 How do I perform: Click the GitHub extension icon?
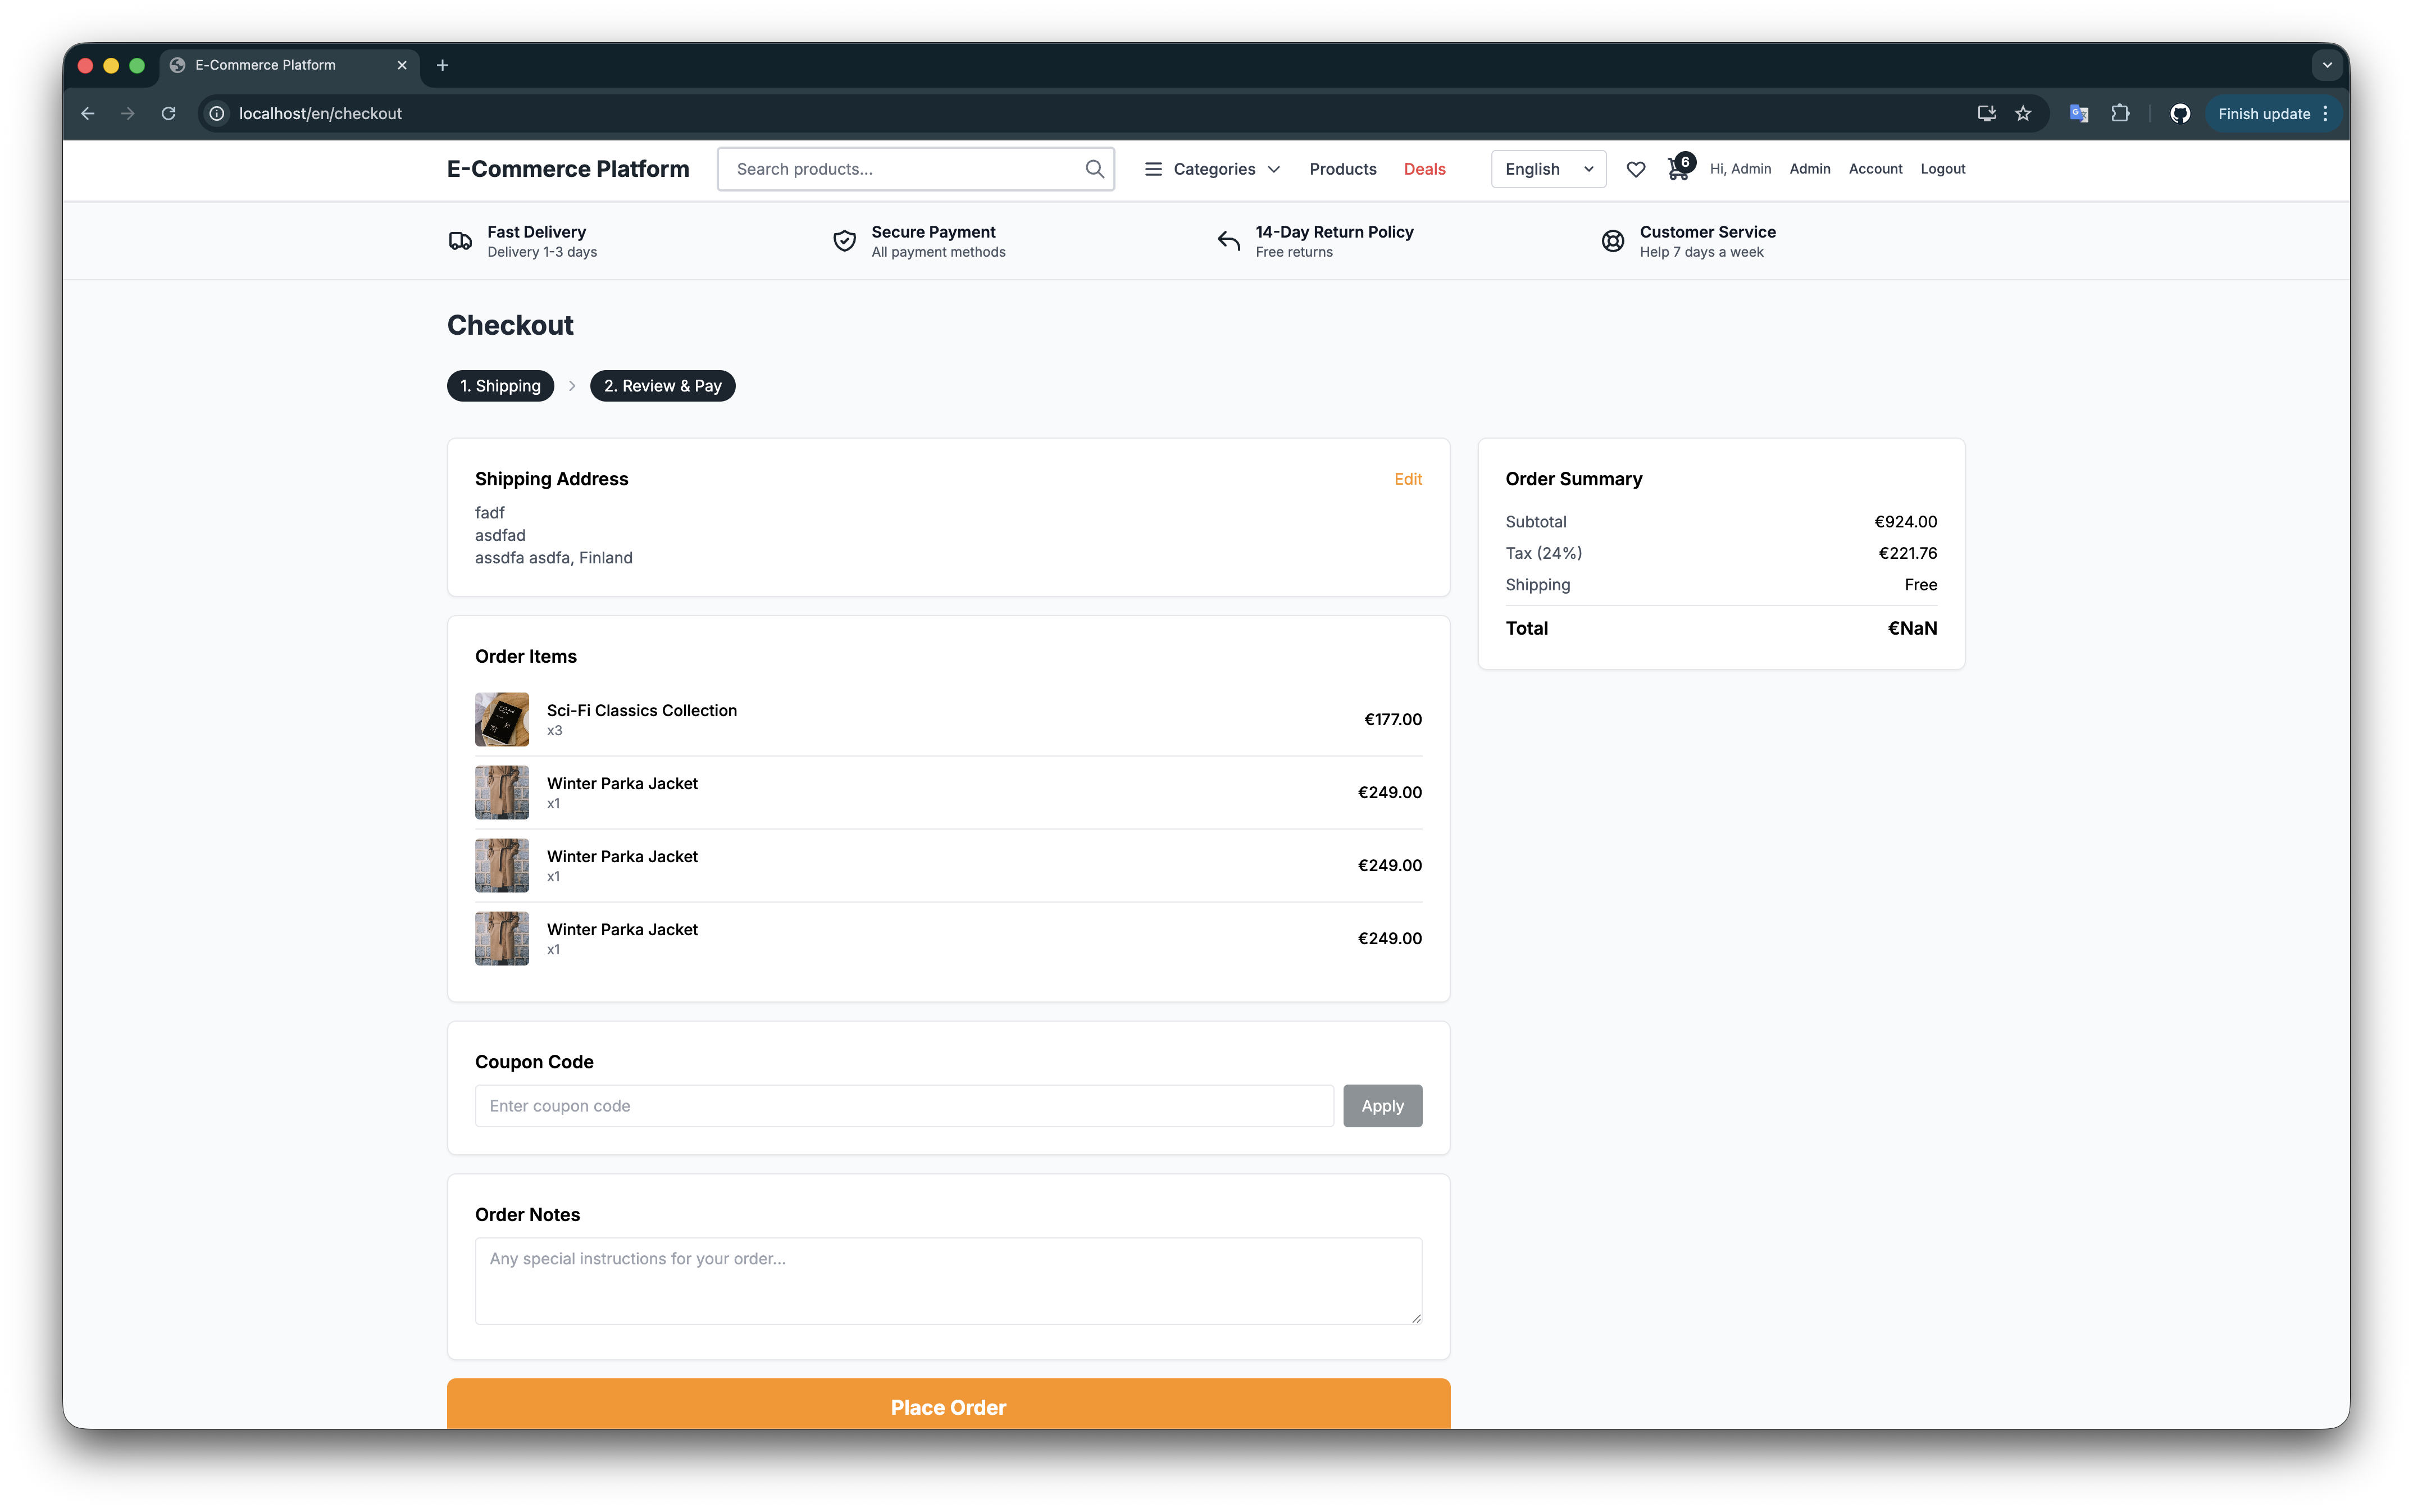point(2180,114)
